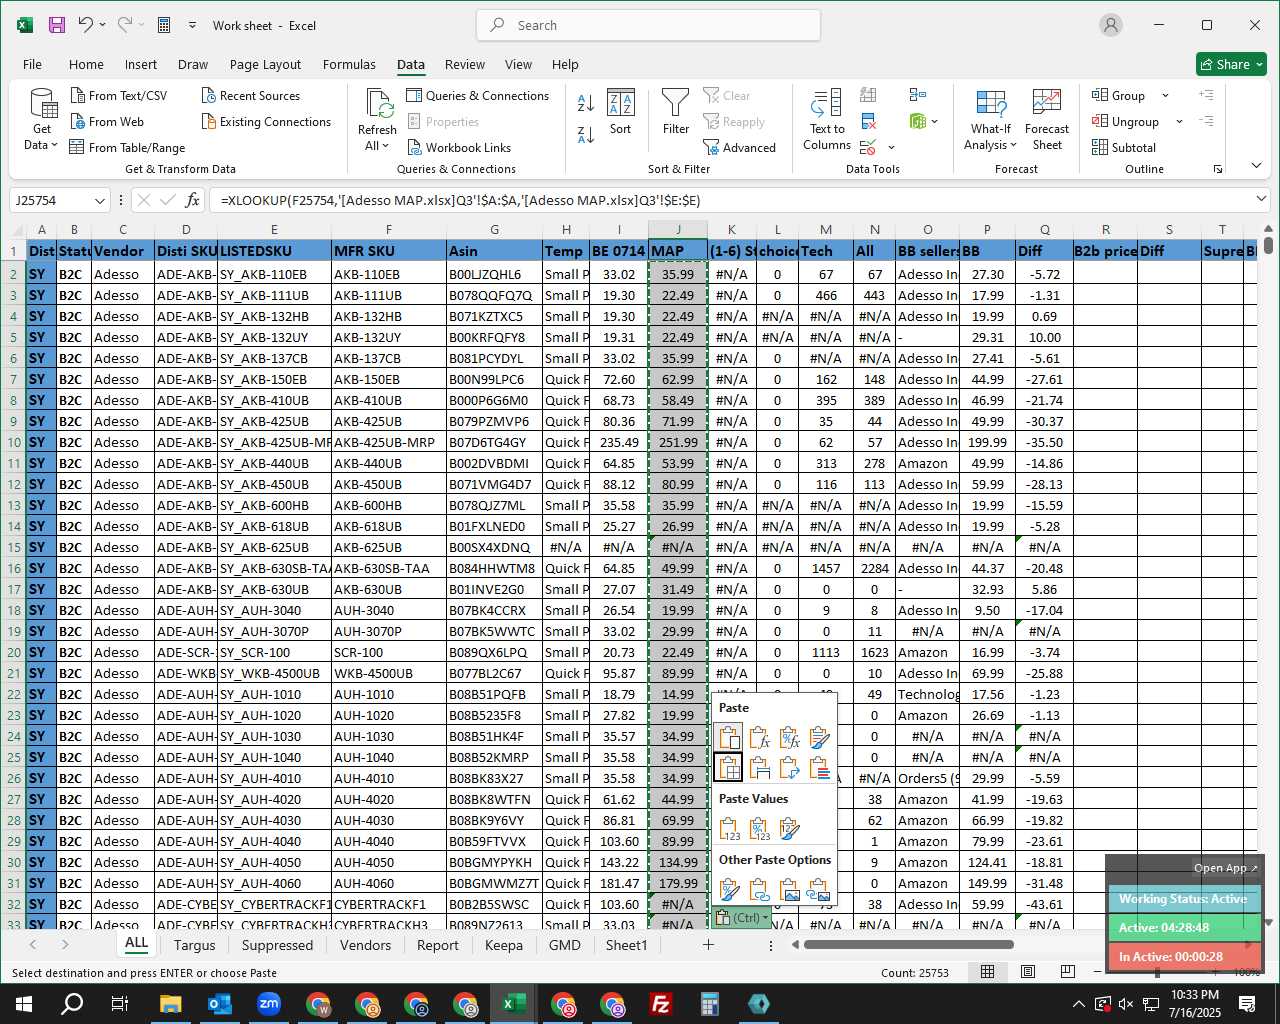Open the Keepa sheet tab
Image resolution: width=1280 pixels, height=1024 pixels.
[504, 945]
